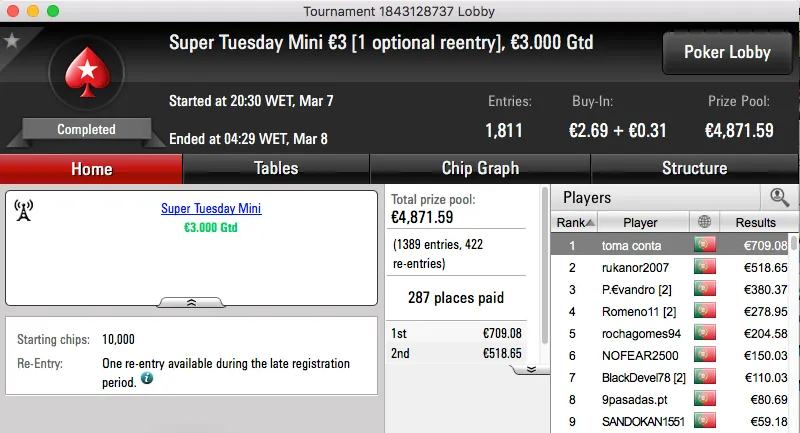Screen dimensions: 800x433
Task: Click the globe country column icon
Action: [704, 222]
